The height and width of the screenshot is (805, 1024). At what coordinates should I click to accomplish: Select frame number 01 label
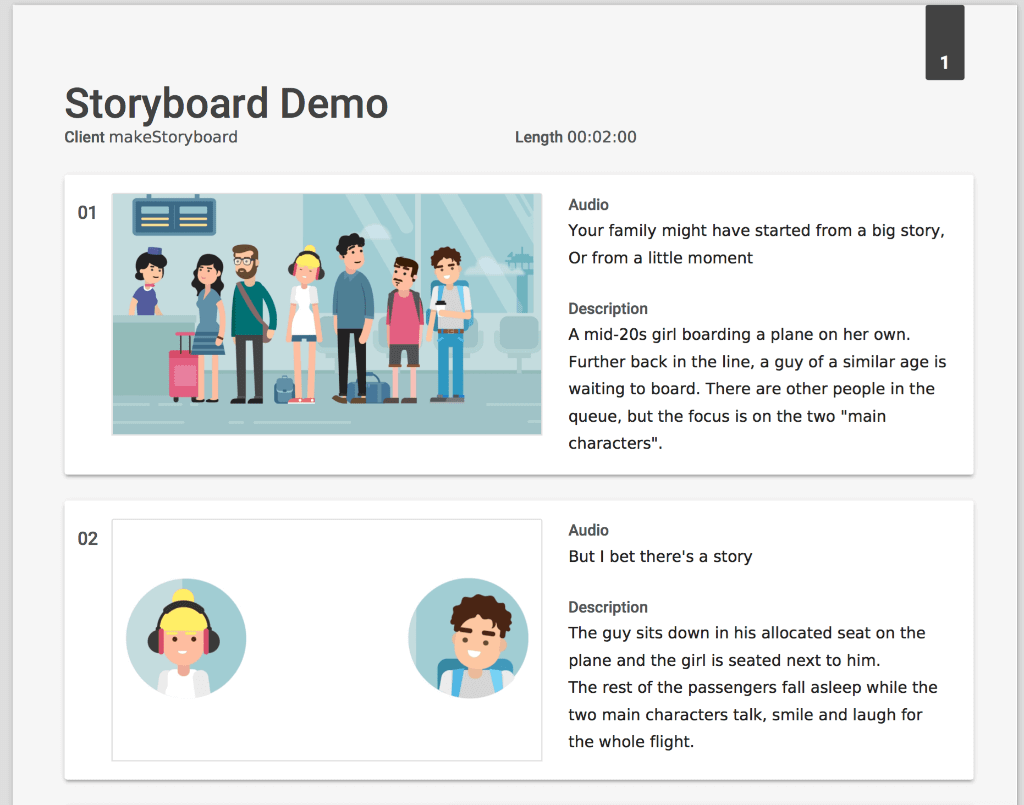(x=88, y=213)
